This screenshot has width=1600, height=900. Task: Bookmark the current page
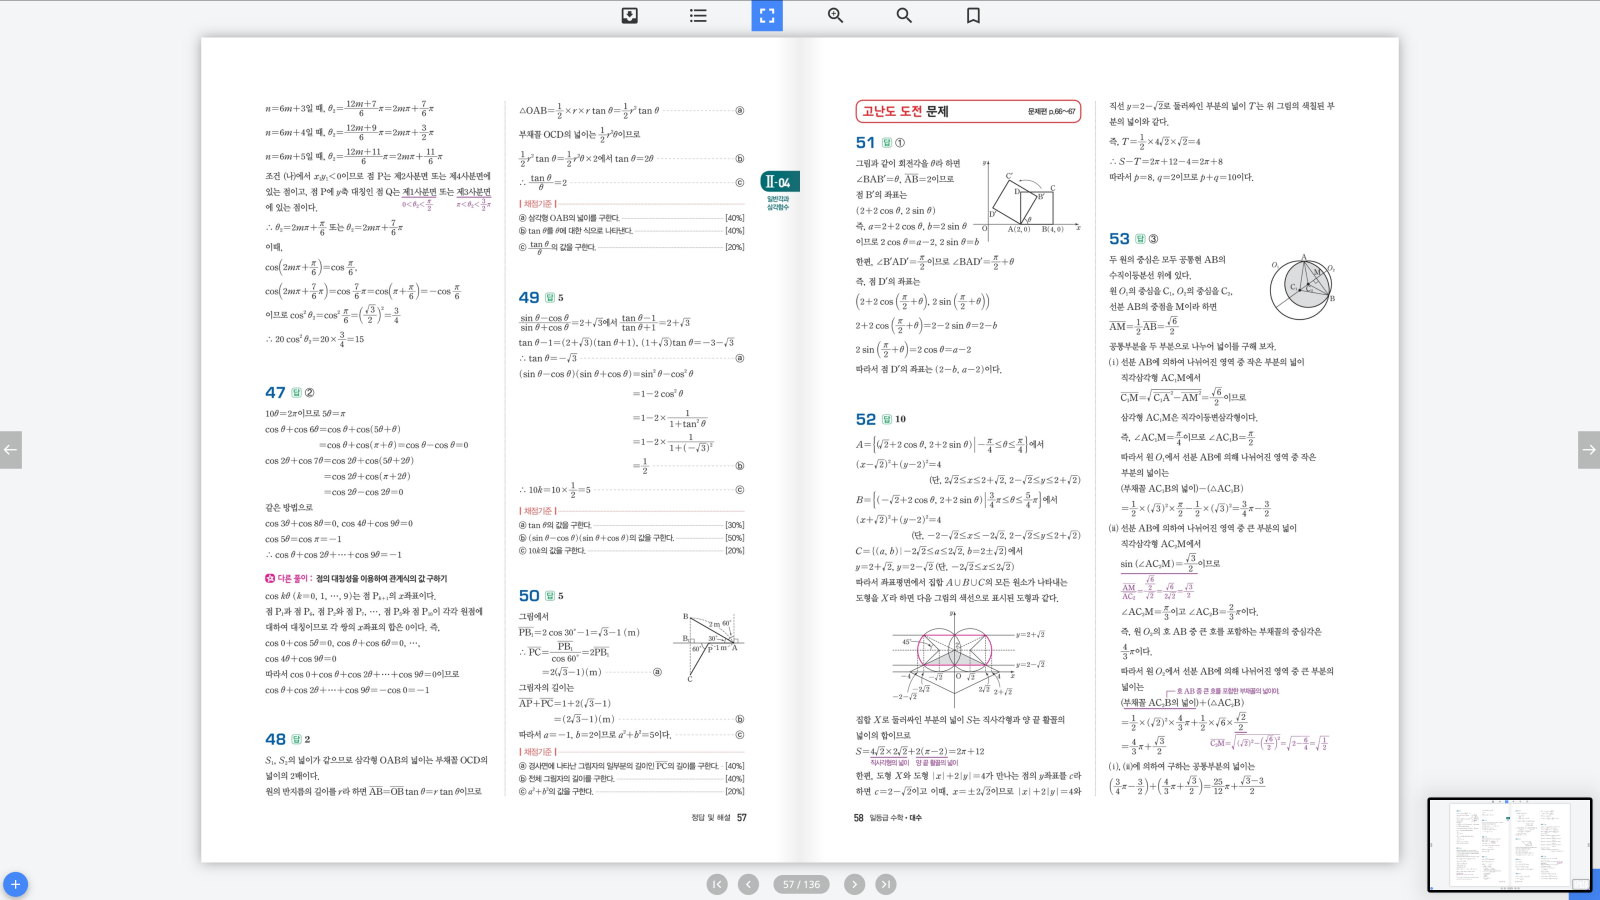coord(973,16)
